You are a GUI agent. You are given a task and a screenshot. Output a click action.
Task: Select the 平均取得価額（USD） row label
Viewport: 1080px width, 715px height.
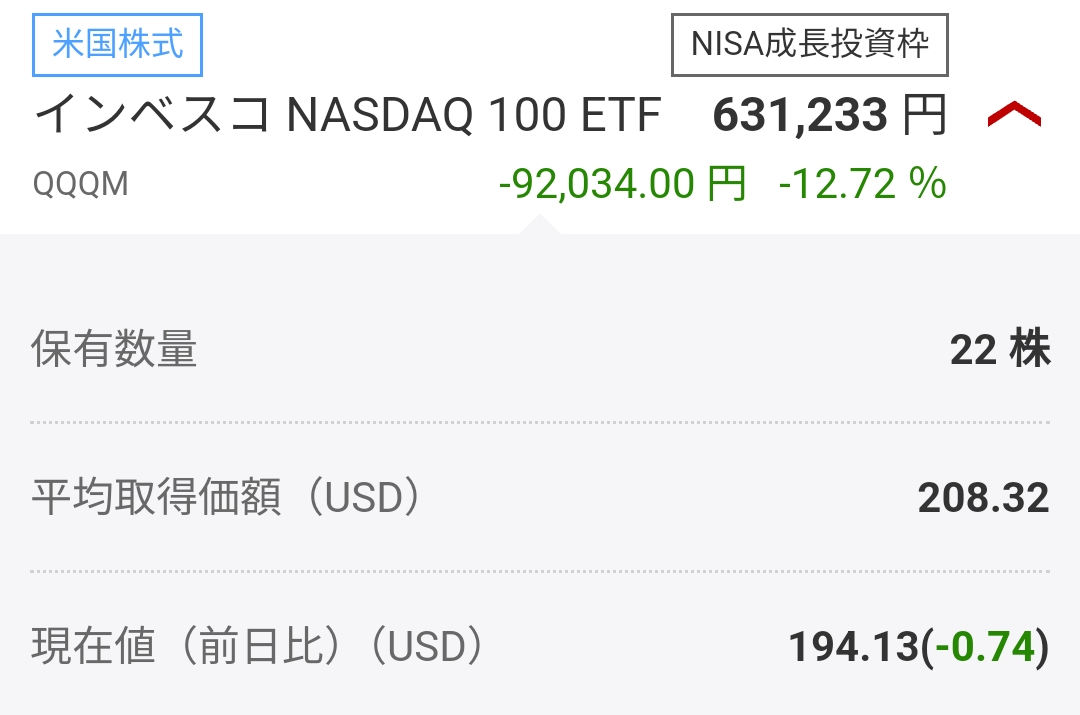[226, 497]
